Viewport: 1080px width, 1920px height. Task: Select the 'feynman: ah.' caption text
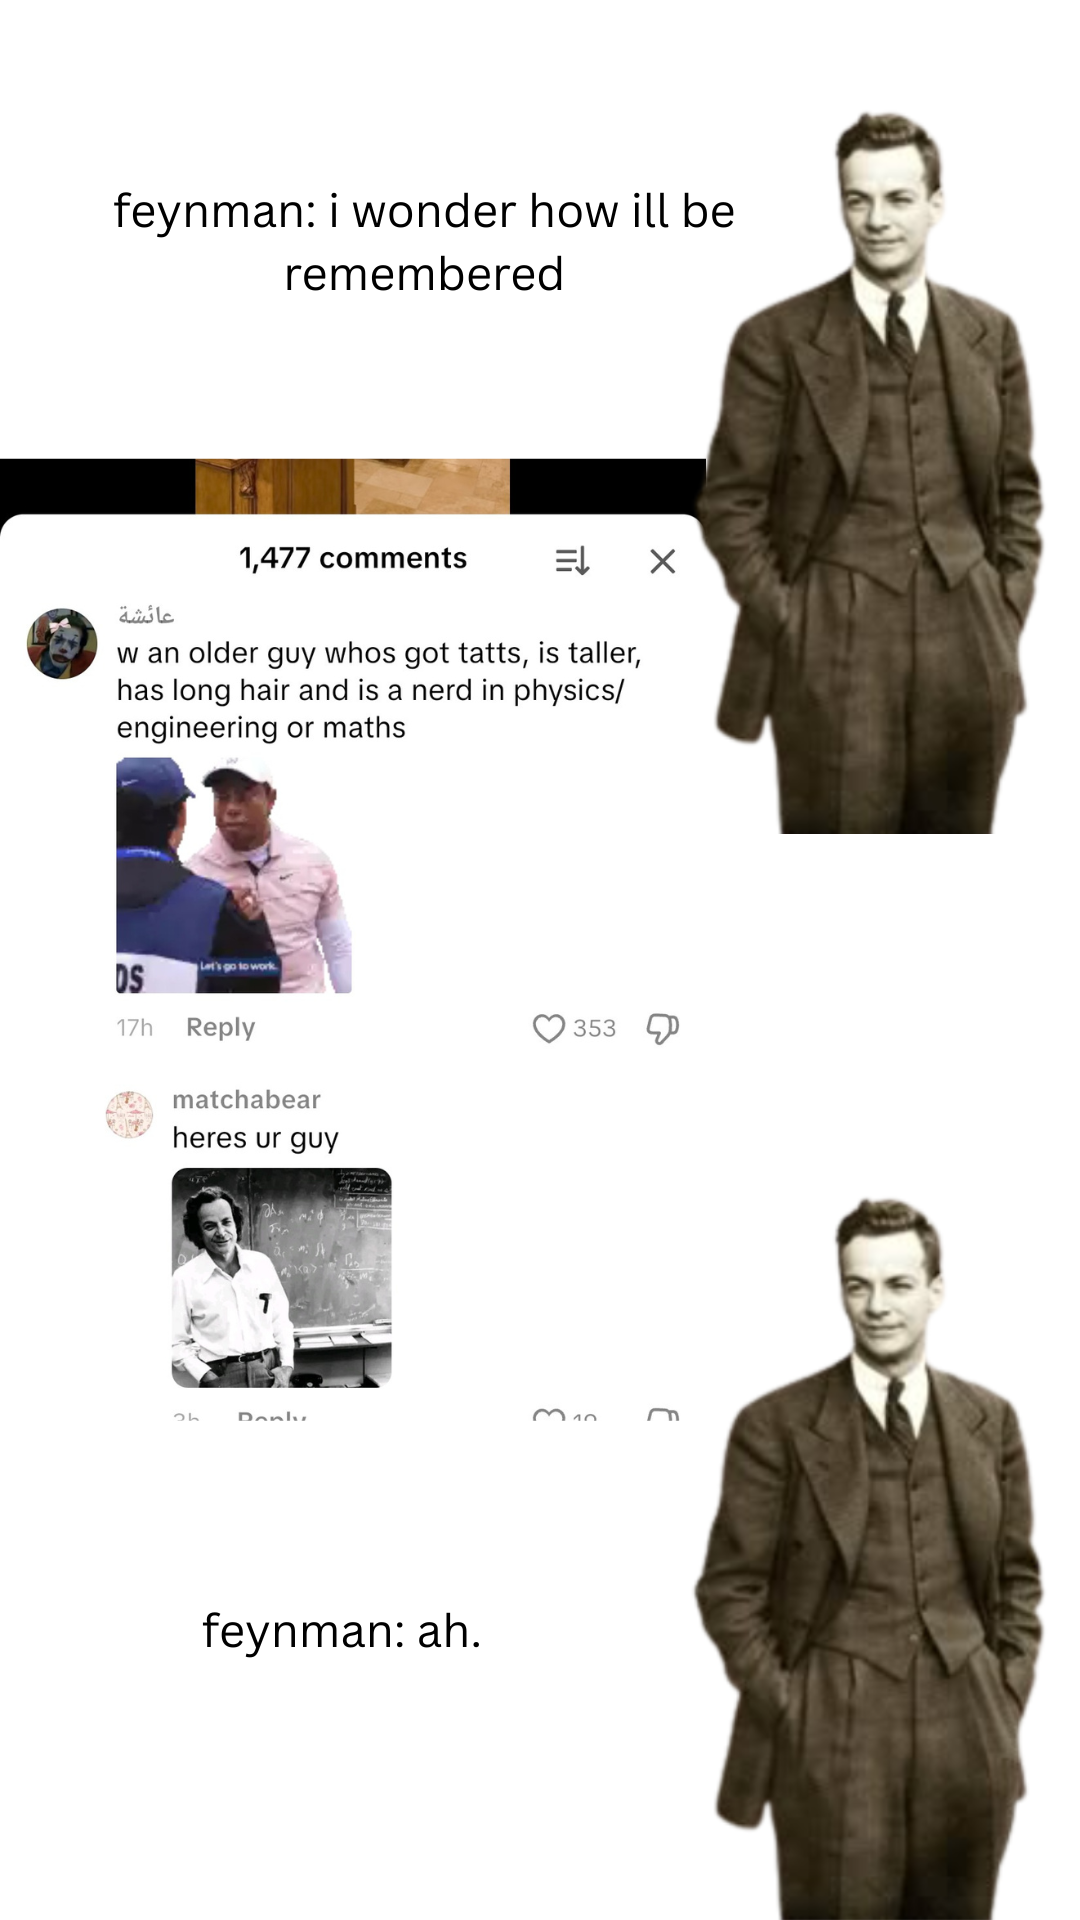coord(342,1631)
